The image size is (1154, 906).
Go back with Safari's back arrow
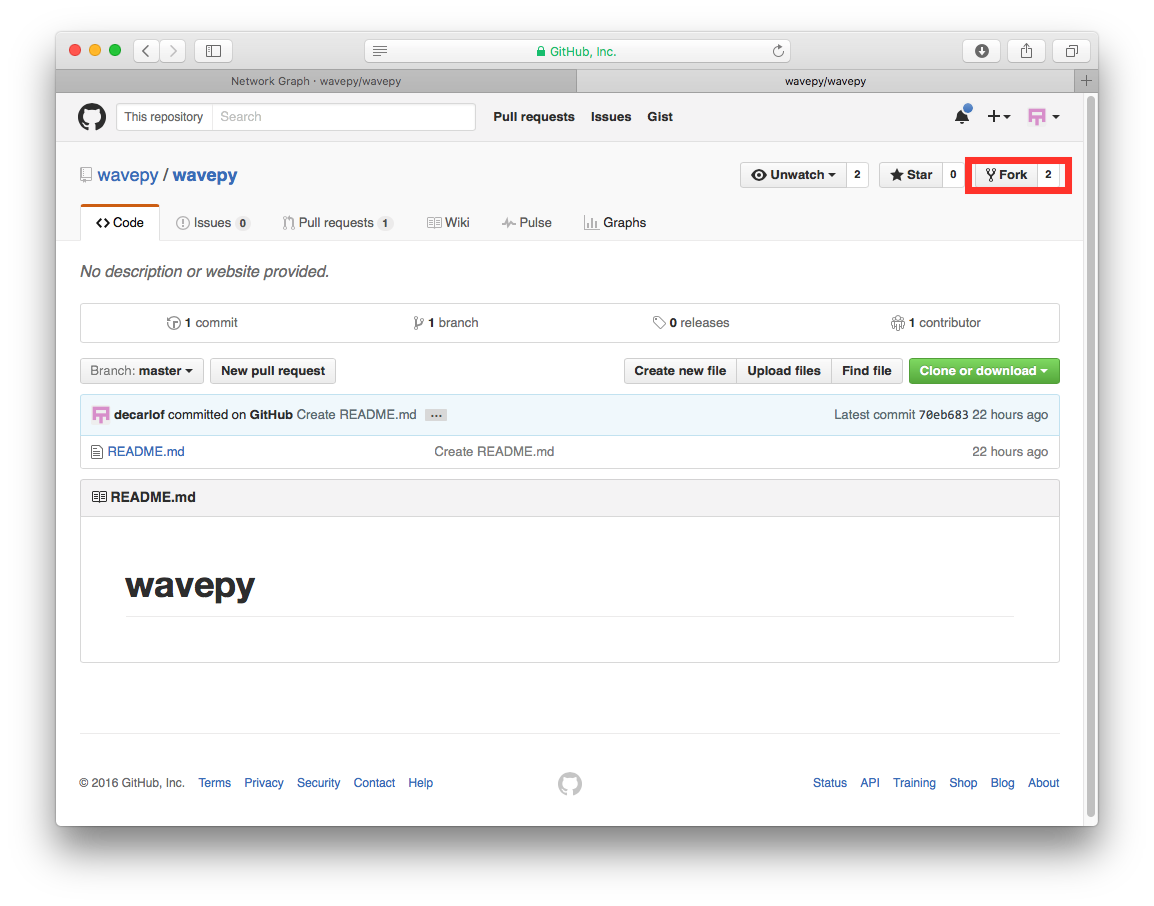(x=146, y=51)
